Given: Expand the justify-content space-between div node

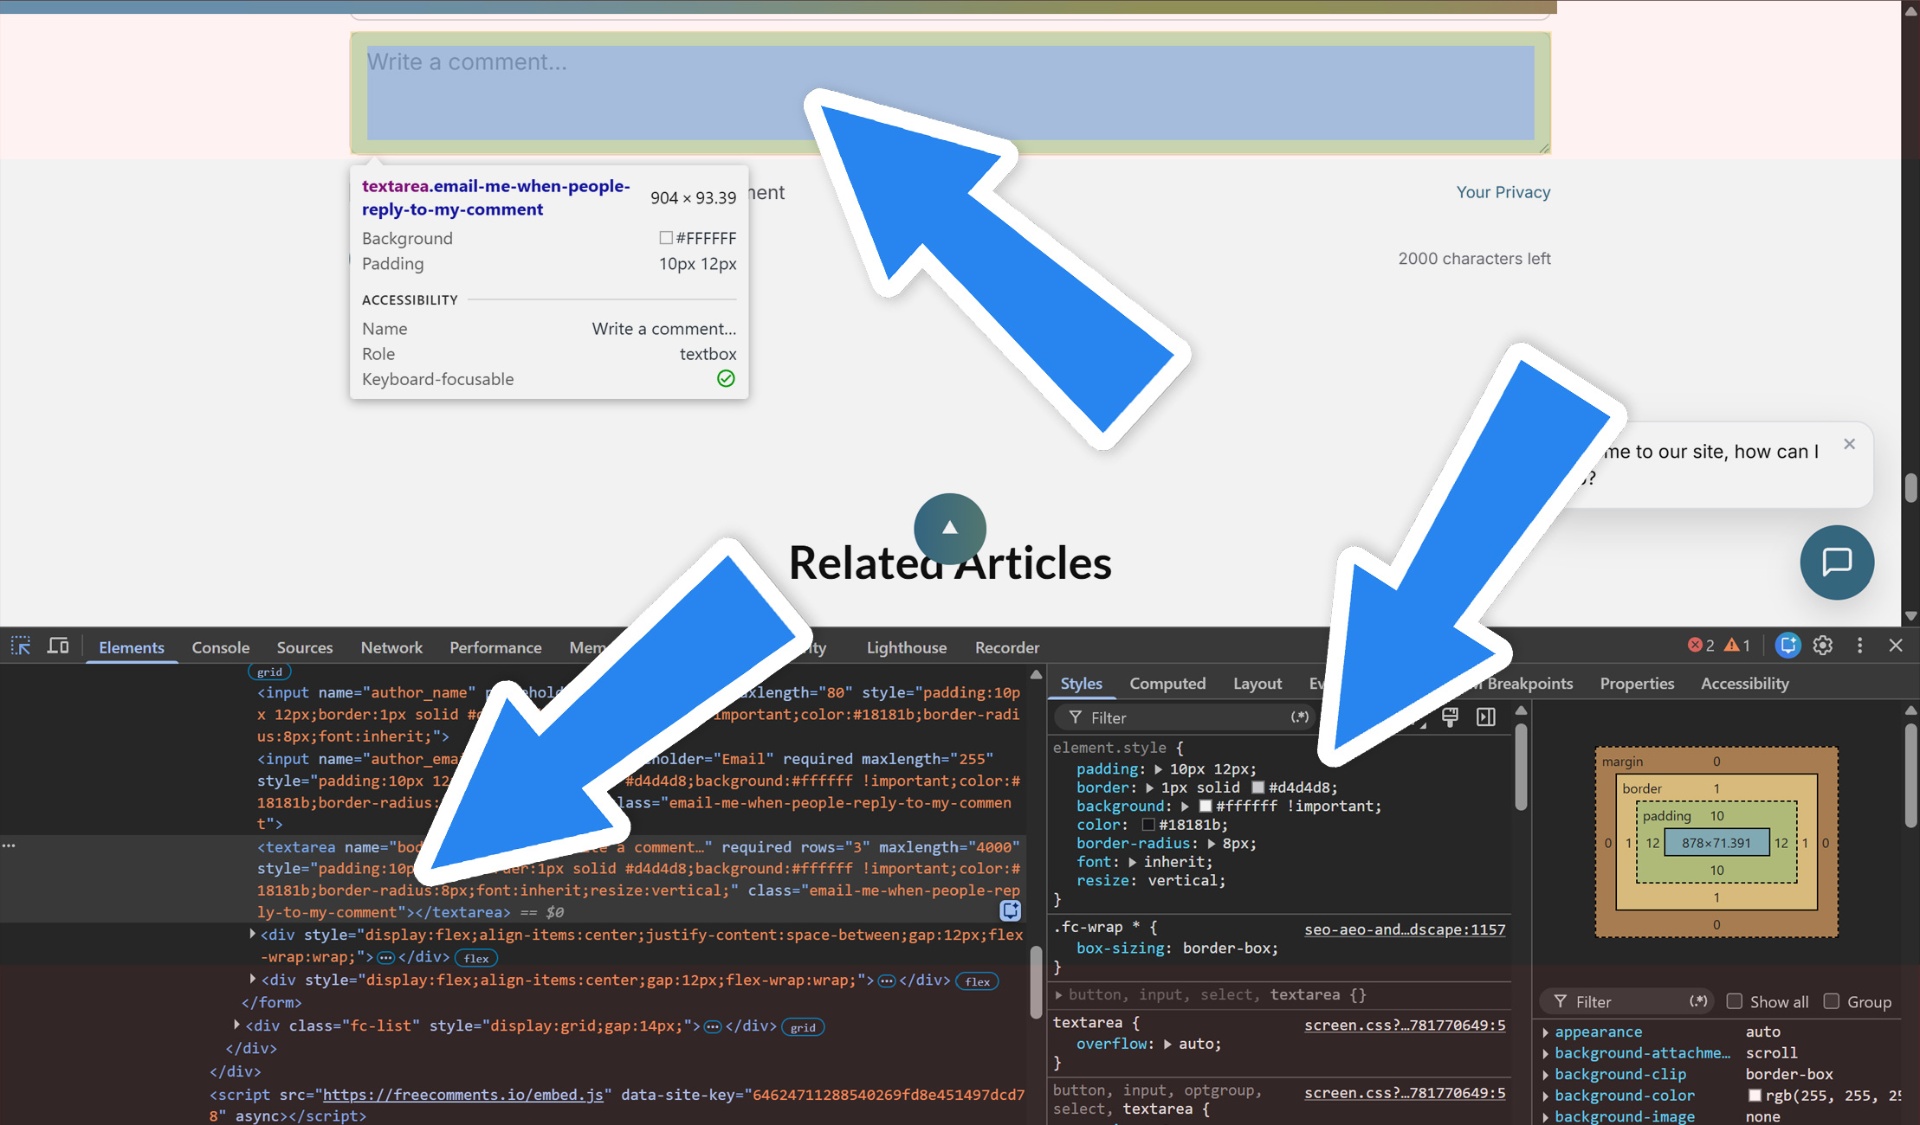Looking at the screenshot, I should [252, 934].
